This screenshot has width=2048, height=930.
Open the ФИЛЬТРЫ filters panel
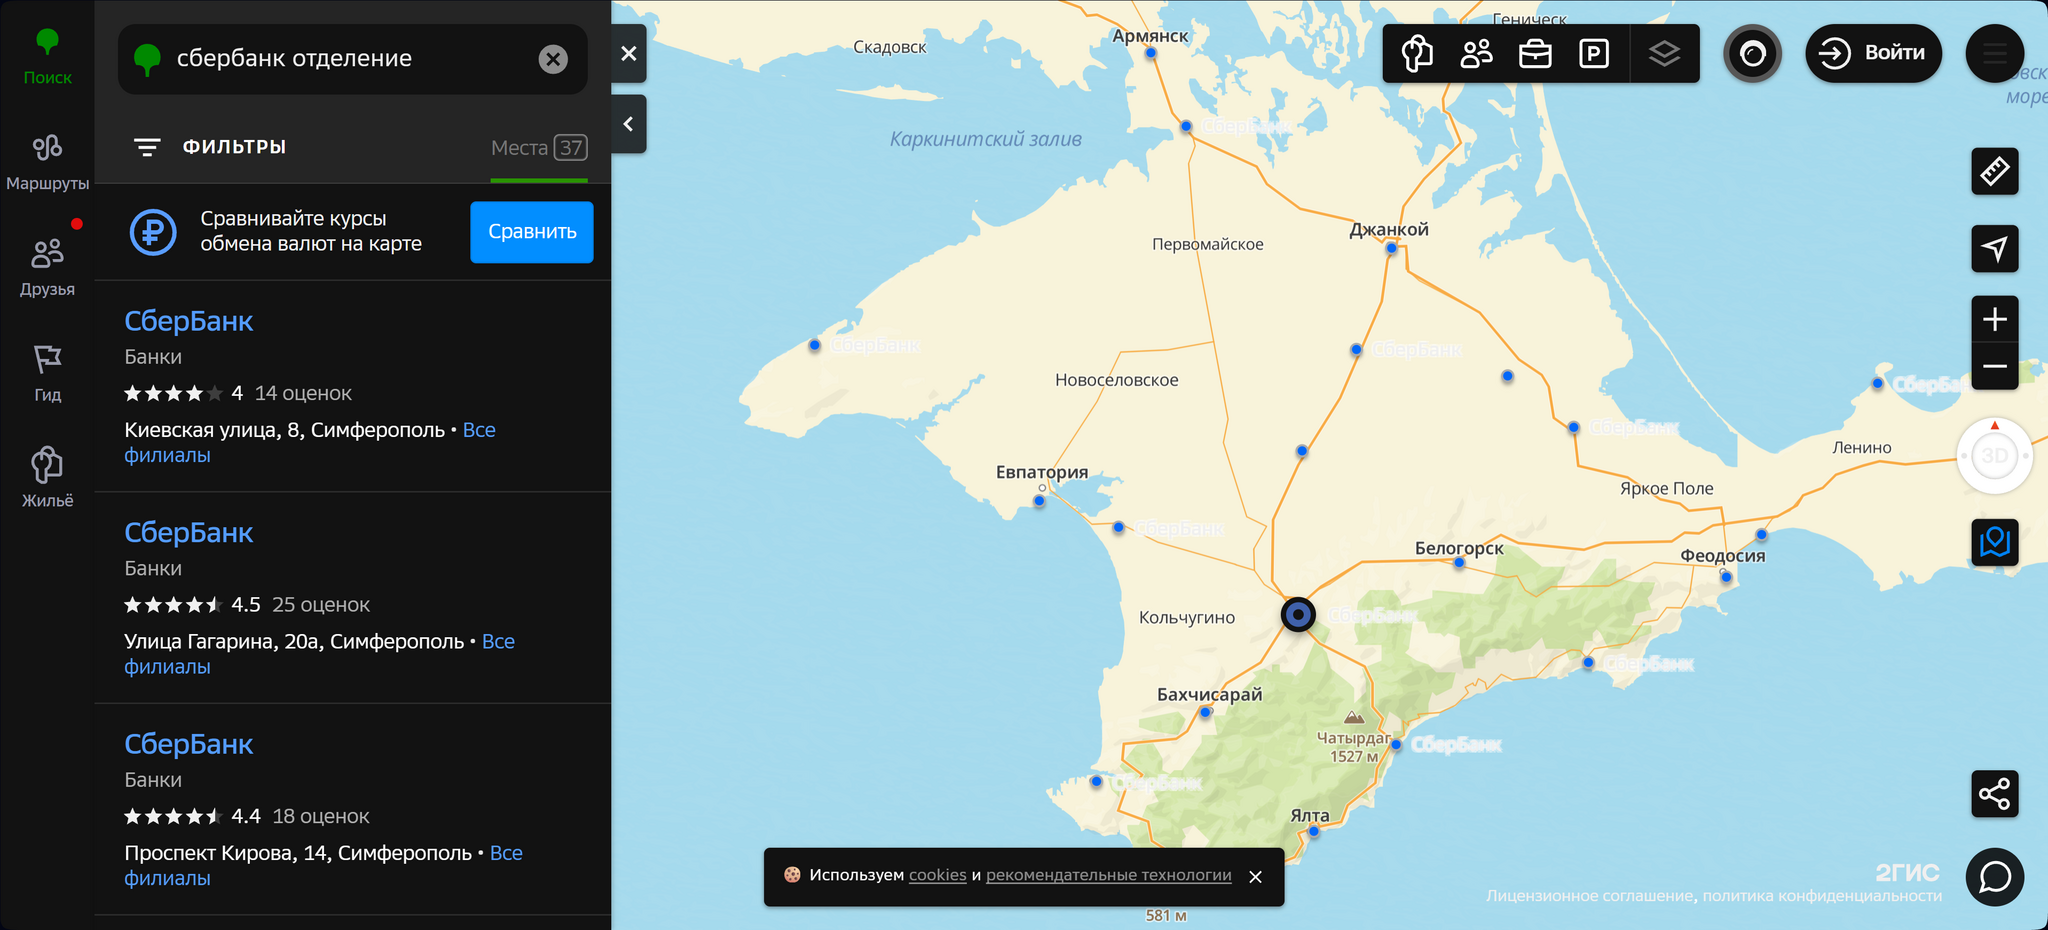tap(210, 147)
